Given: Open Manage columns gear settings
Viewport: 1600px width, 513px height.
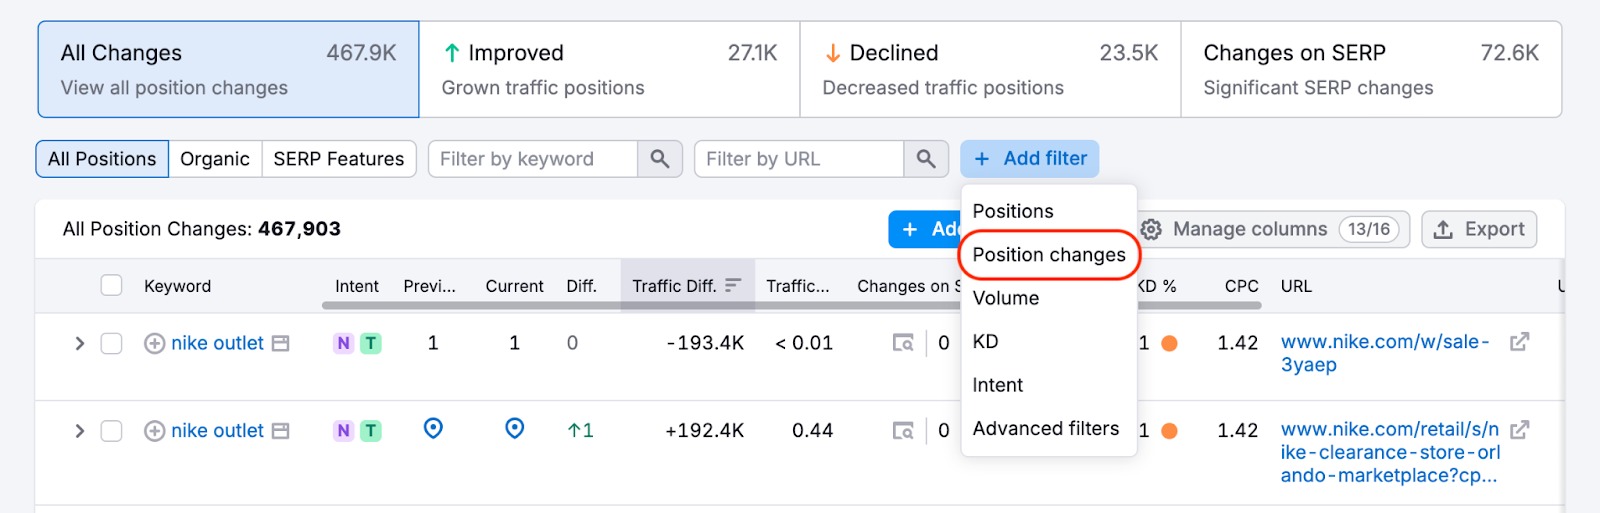Looking at the screenshot, I should (x=1152, y=229).
